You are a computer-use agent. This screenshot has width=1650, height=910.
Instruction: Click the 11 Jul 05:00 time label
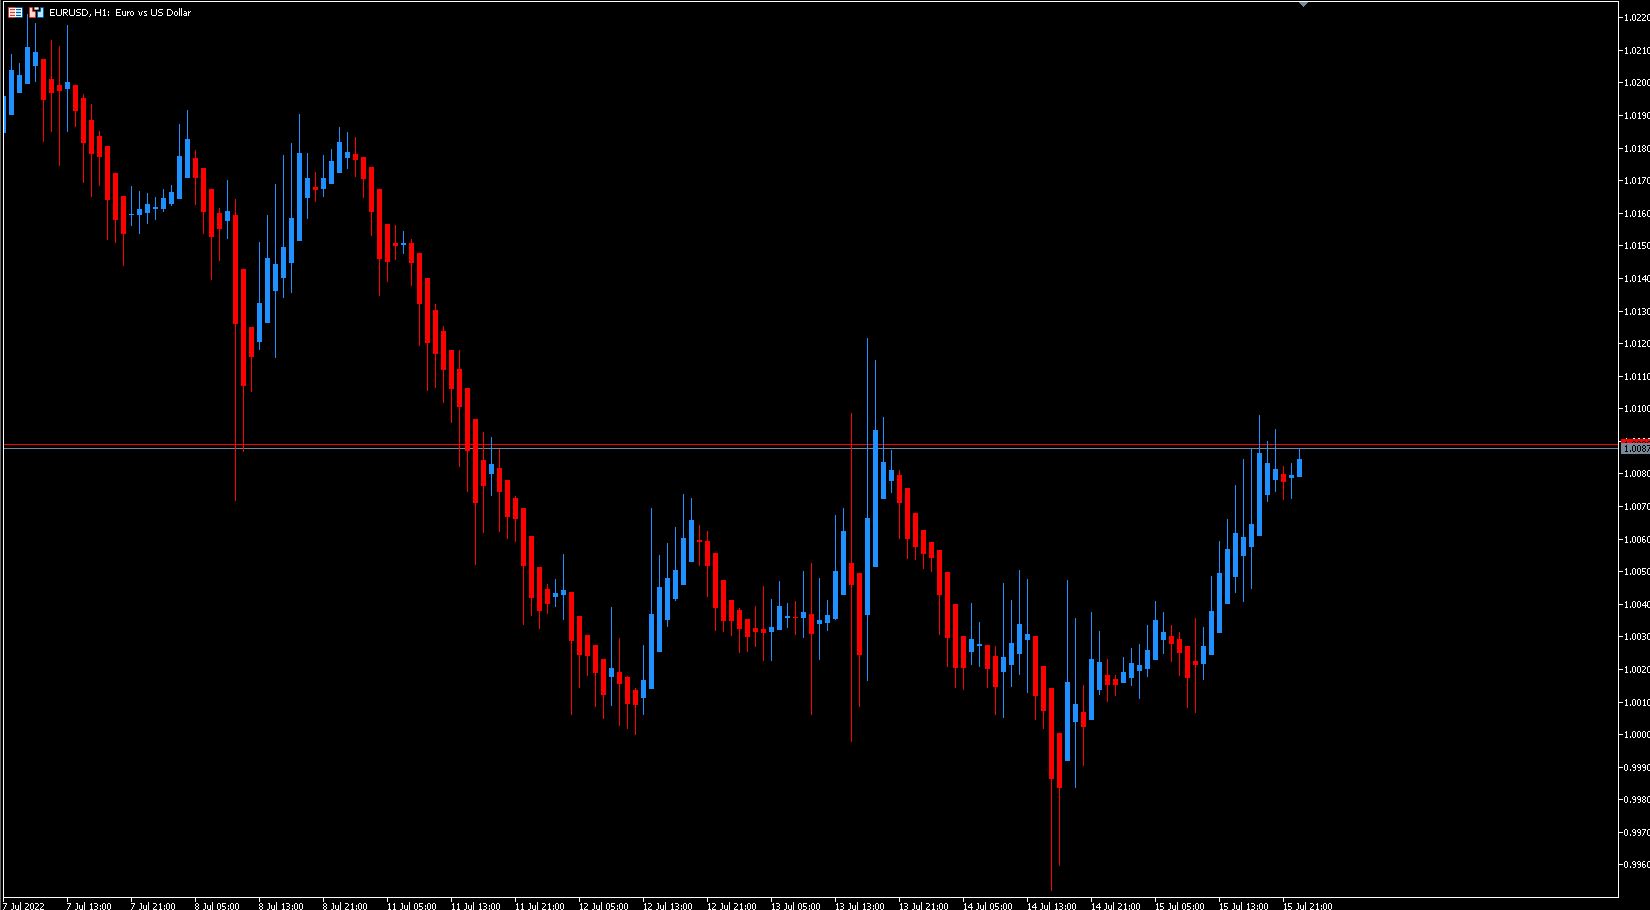(412, 906)
